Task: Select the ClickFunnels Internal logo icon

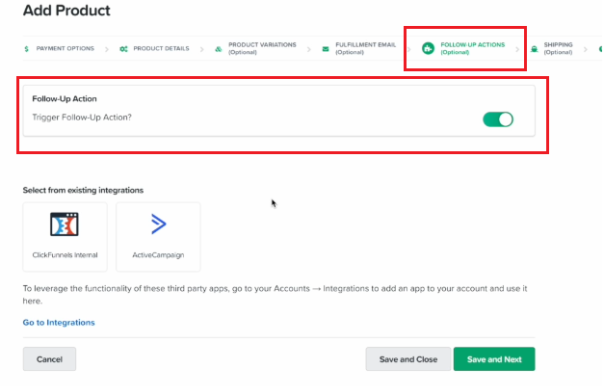Action: (x=64, y=224)
